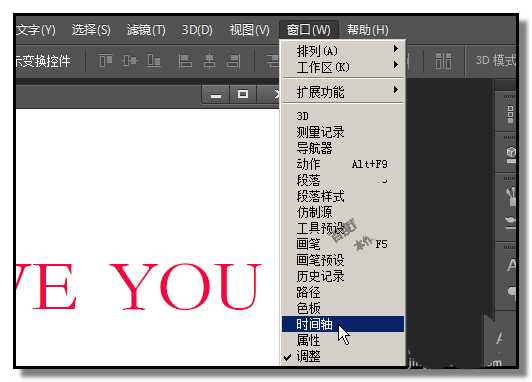Click align top edges icon
Image resolution: width=532 pixels, height=382 pixels.
pyautogui.click(x=105, y=62)
